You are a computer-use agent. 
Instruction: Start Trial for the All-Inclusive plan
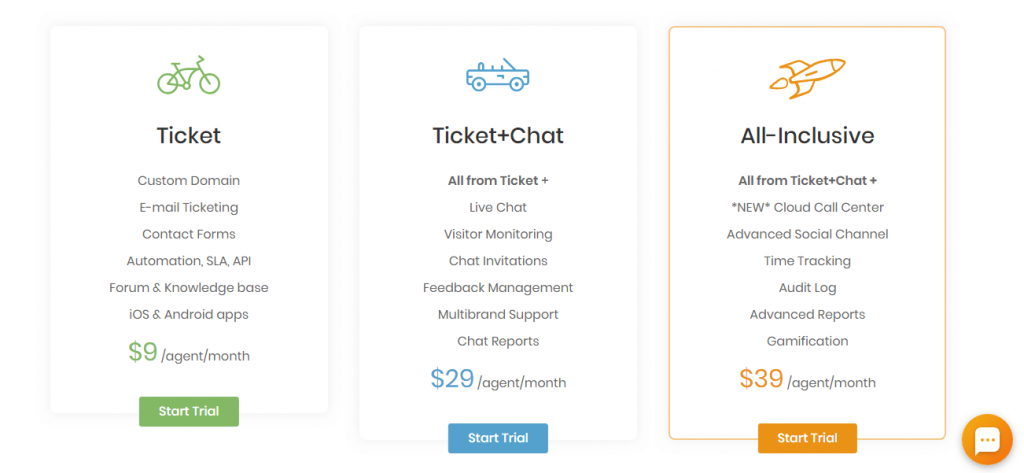(807, 438)
